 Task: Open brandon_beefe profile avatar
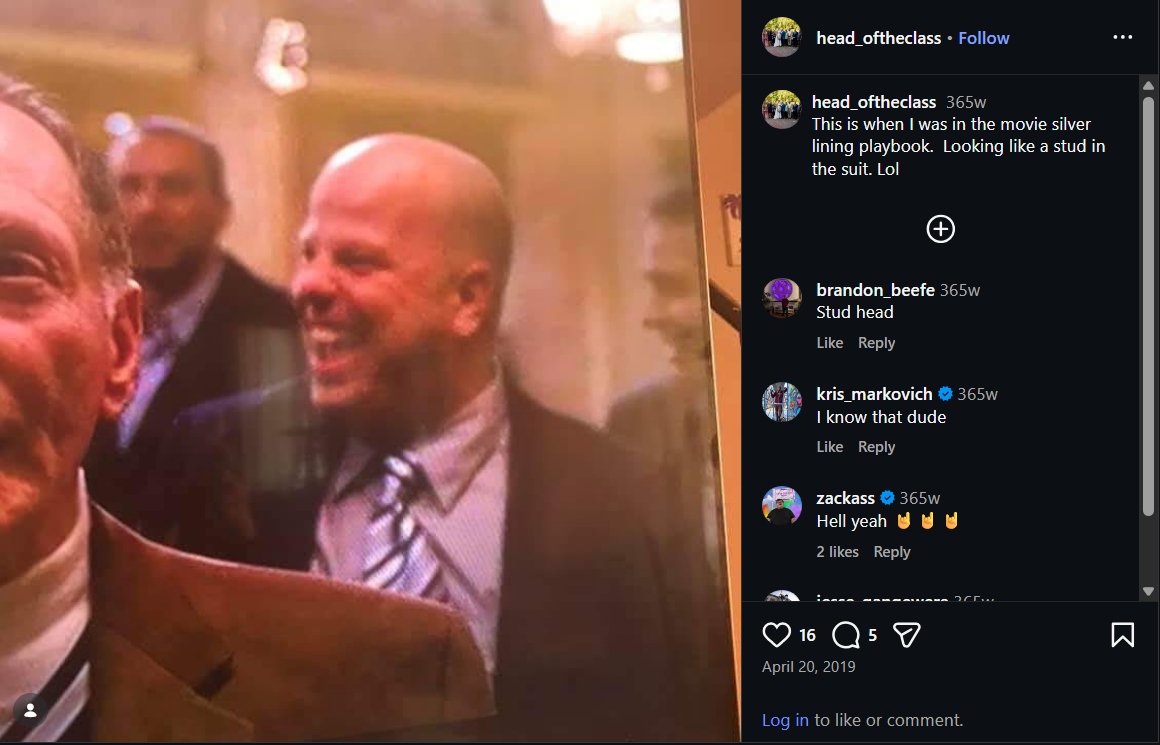click(x=782, y=298)
